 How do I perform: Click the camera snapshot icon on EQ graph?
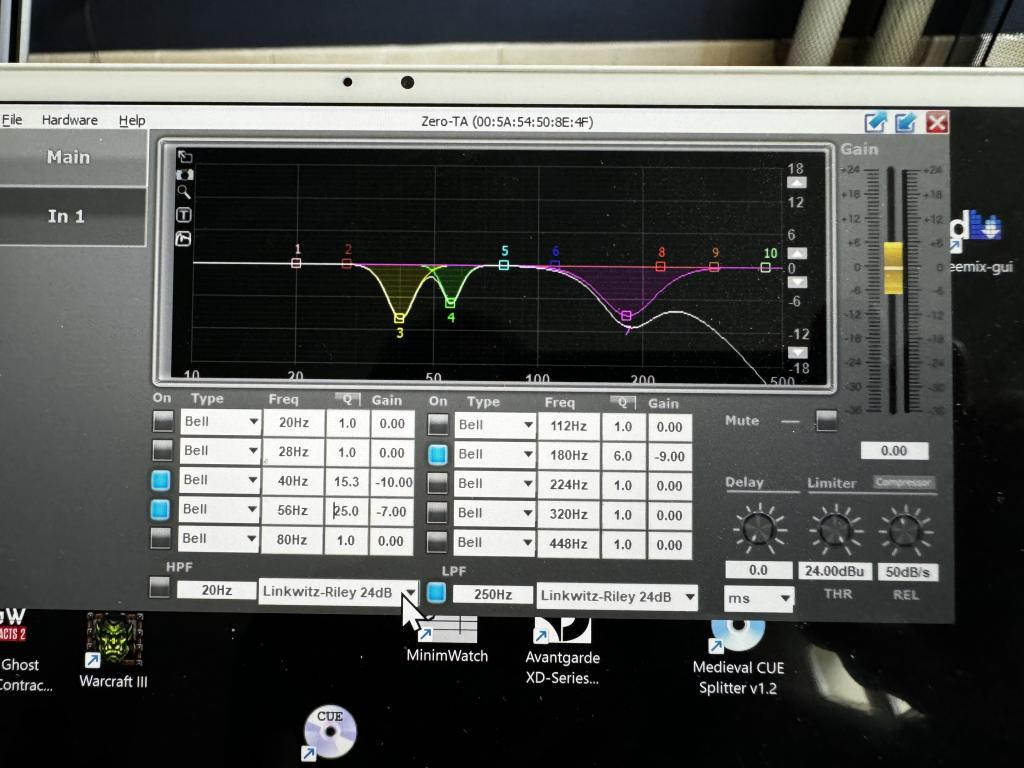coord(185,174)
